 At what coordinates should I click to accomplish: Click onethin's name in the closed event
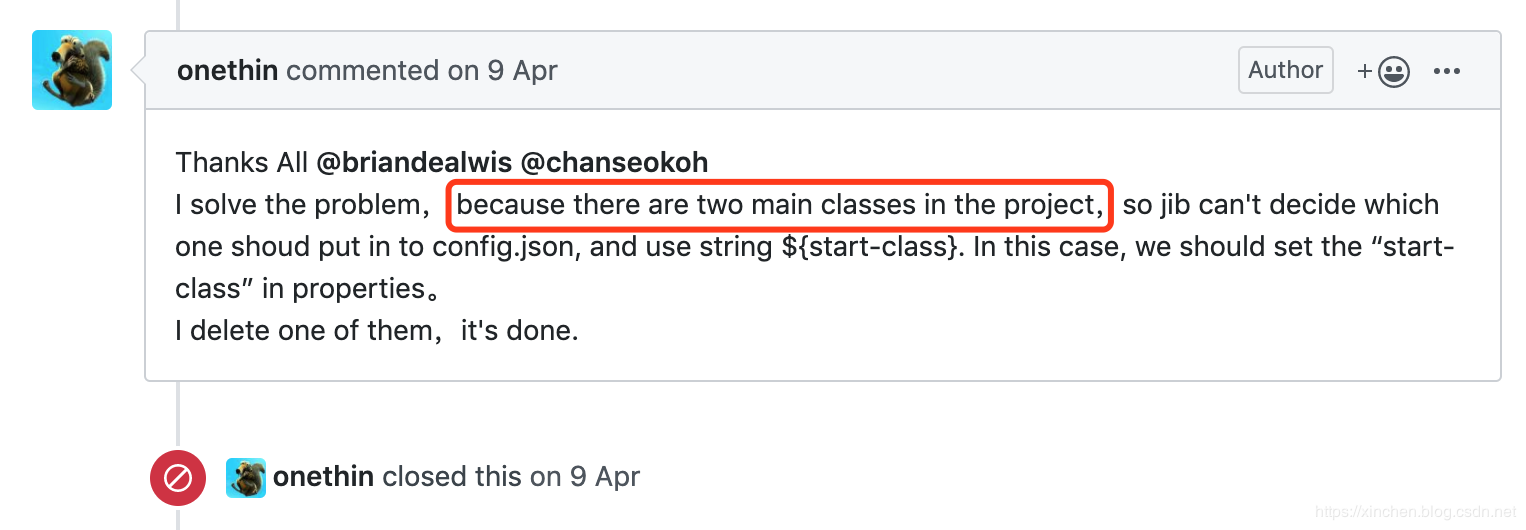point(324,477)
